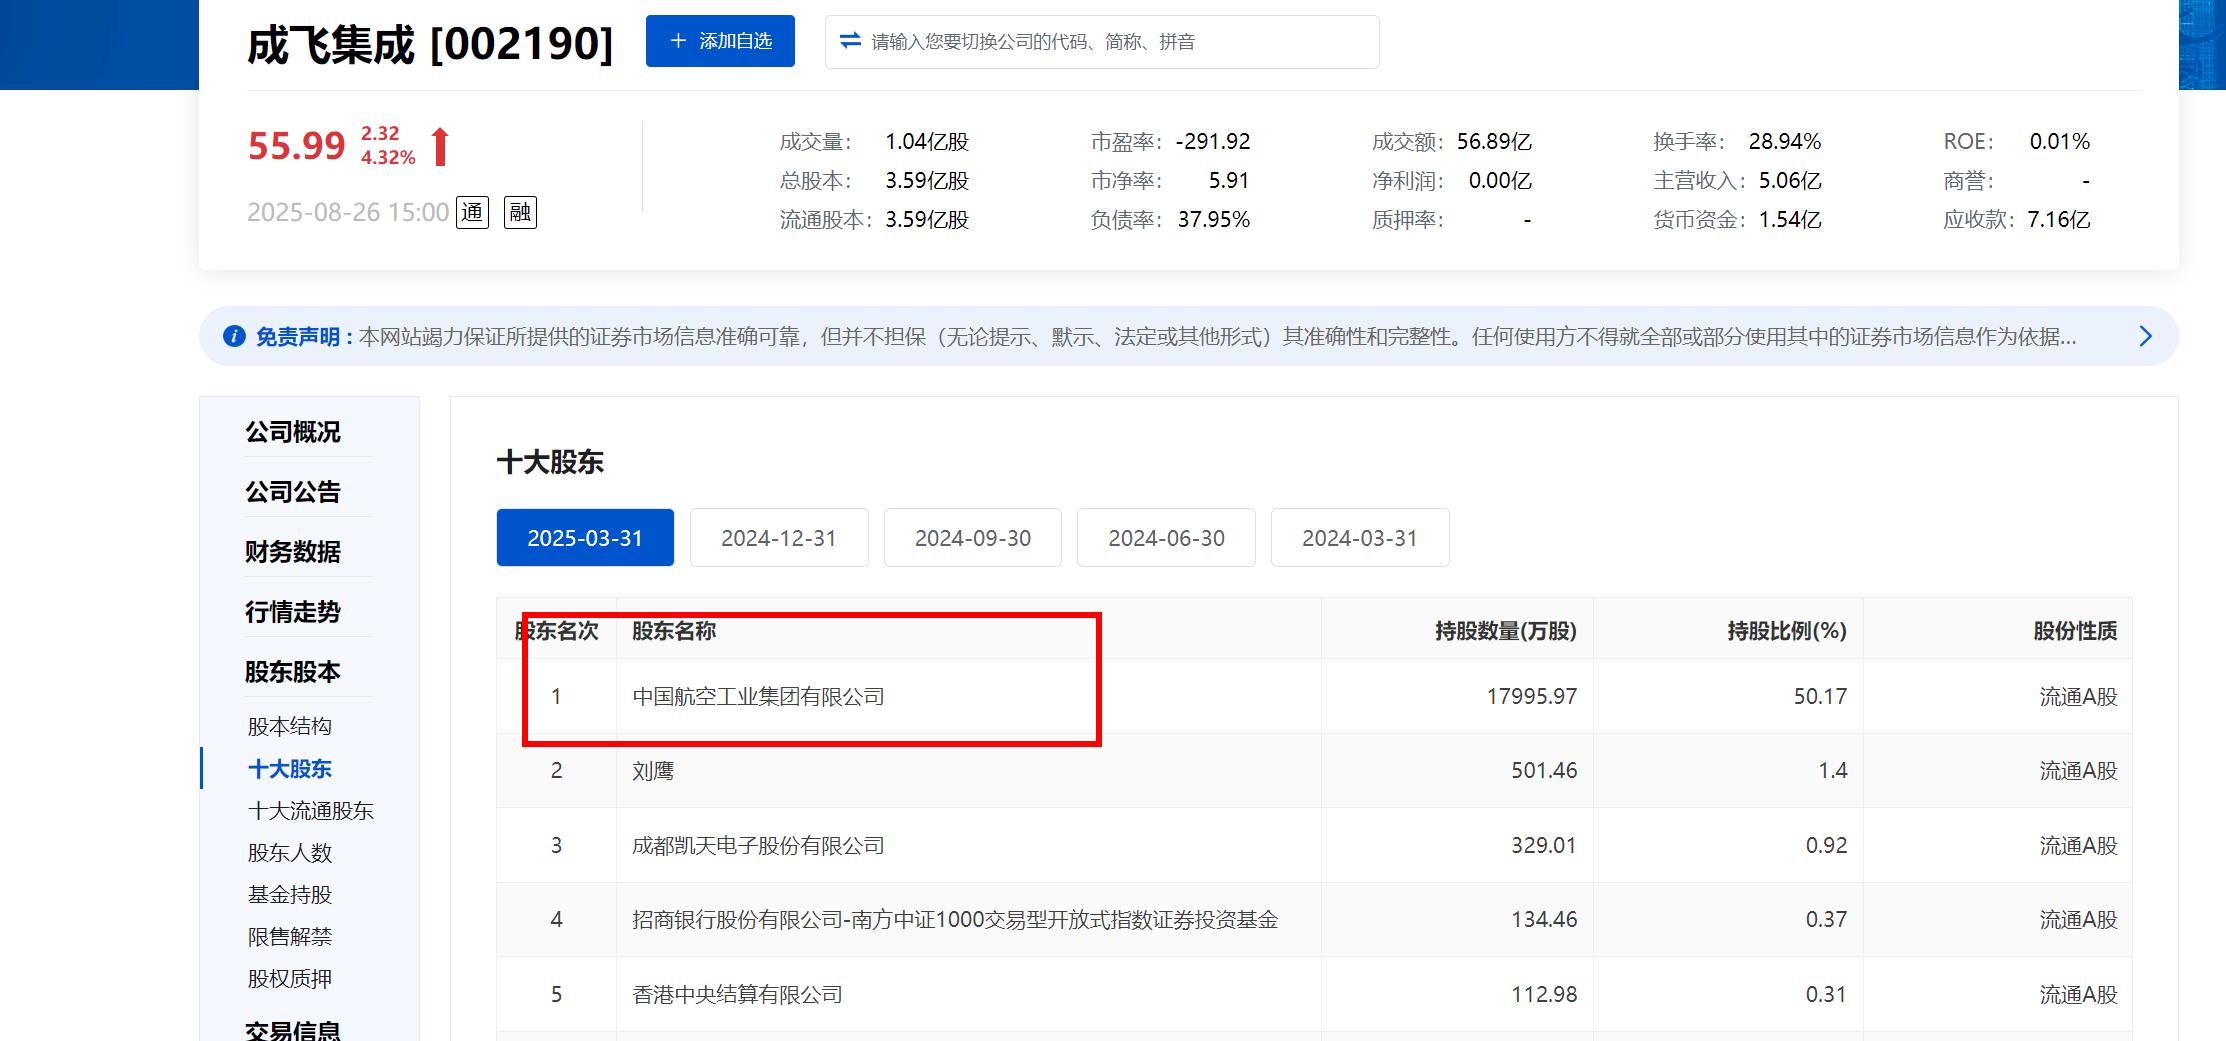Click the company code search input
Image resolution: width=2226 pixels, height=1041 pixels.
point(1102,42)
